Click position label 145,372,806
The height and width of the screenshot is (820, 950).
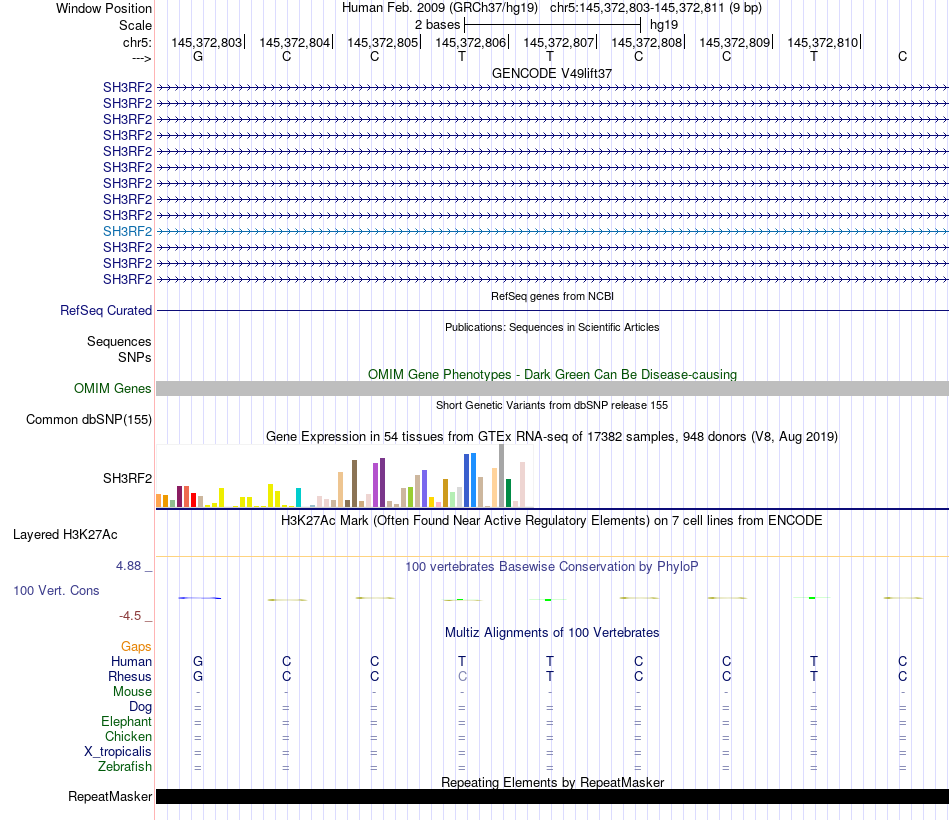click(x=470, y=42)
